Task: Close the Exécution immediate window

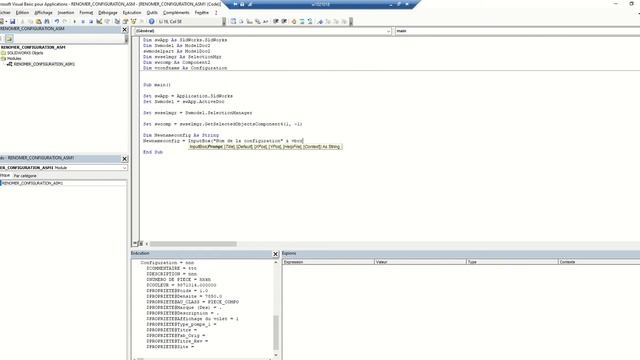Action: tap(275, 254)
